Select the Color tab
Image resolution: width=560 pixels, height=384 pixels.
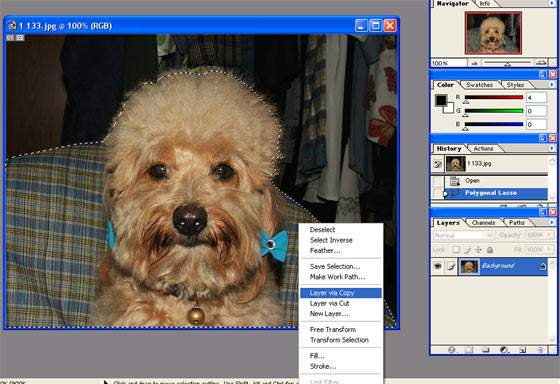pyautogui.click(x=445, y=85)
